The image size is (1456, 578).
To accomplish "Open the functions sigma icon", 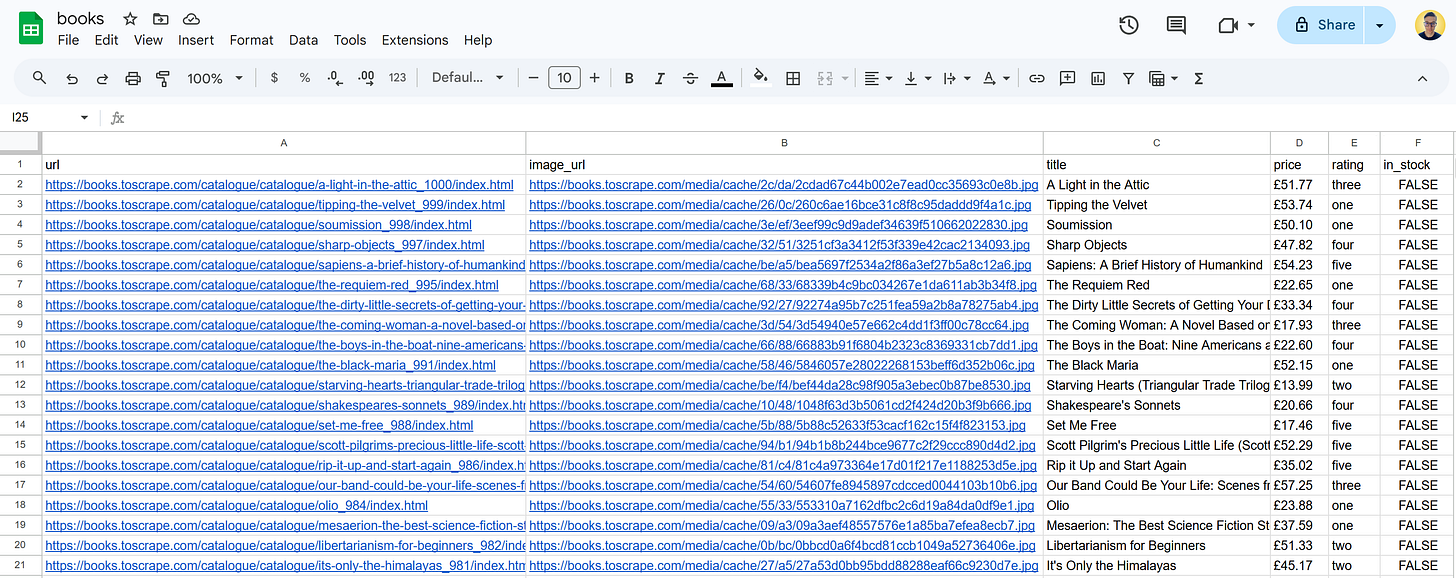I will [x=1198, y=78].
